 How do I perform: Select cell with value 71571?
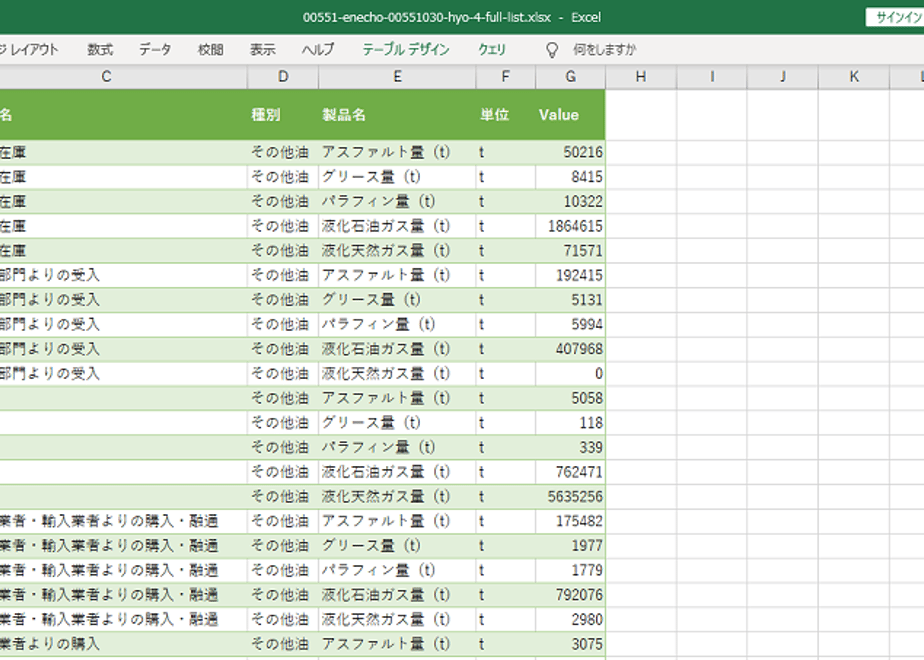(570, 250)
